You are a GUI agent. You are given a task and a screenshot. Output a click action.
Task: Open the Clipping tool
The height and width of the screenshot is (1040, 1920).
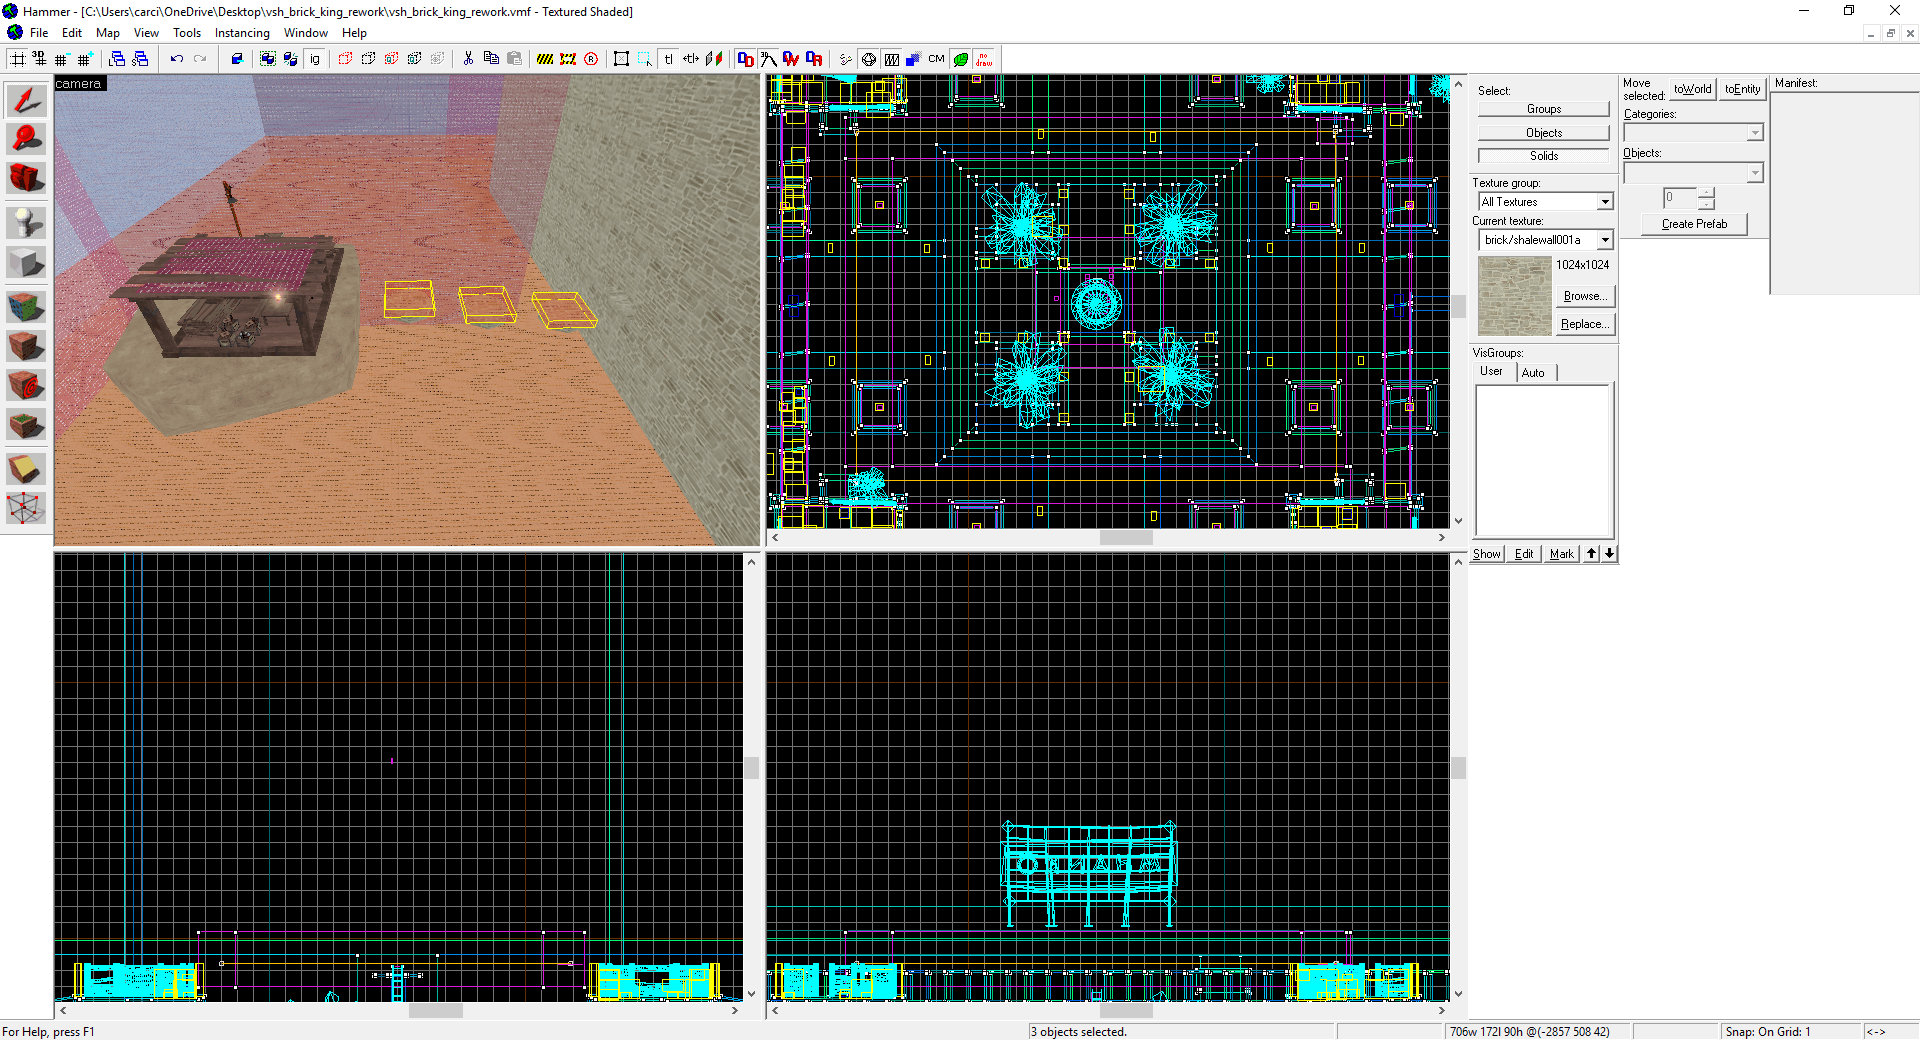point(26,469)
